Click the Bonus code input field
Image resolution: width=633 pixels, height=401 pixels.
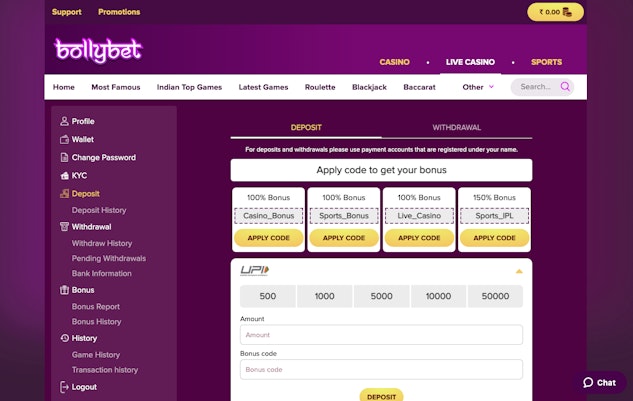coord(381,369)
